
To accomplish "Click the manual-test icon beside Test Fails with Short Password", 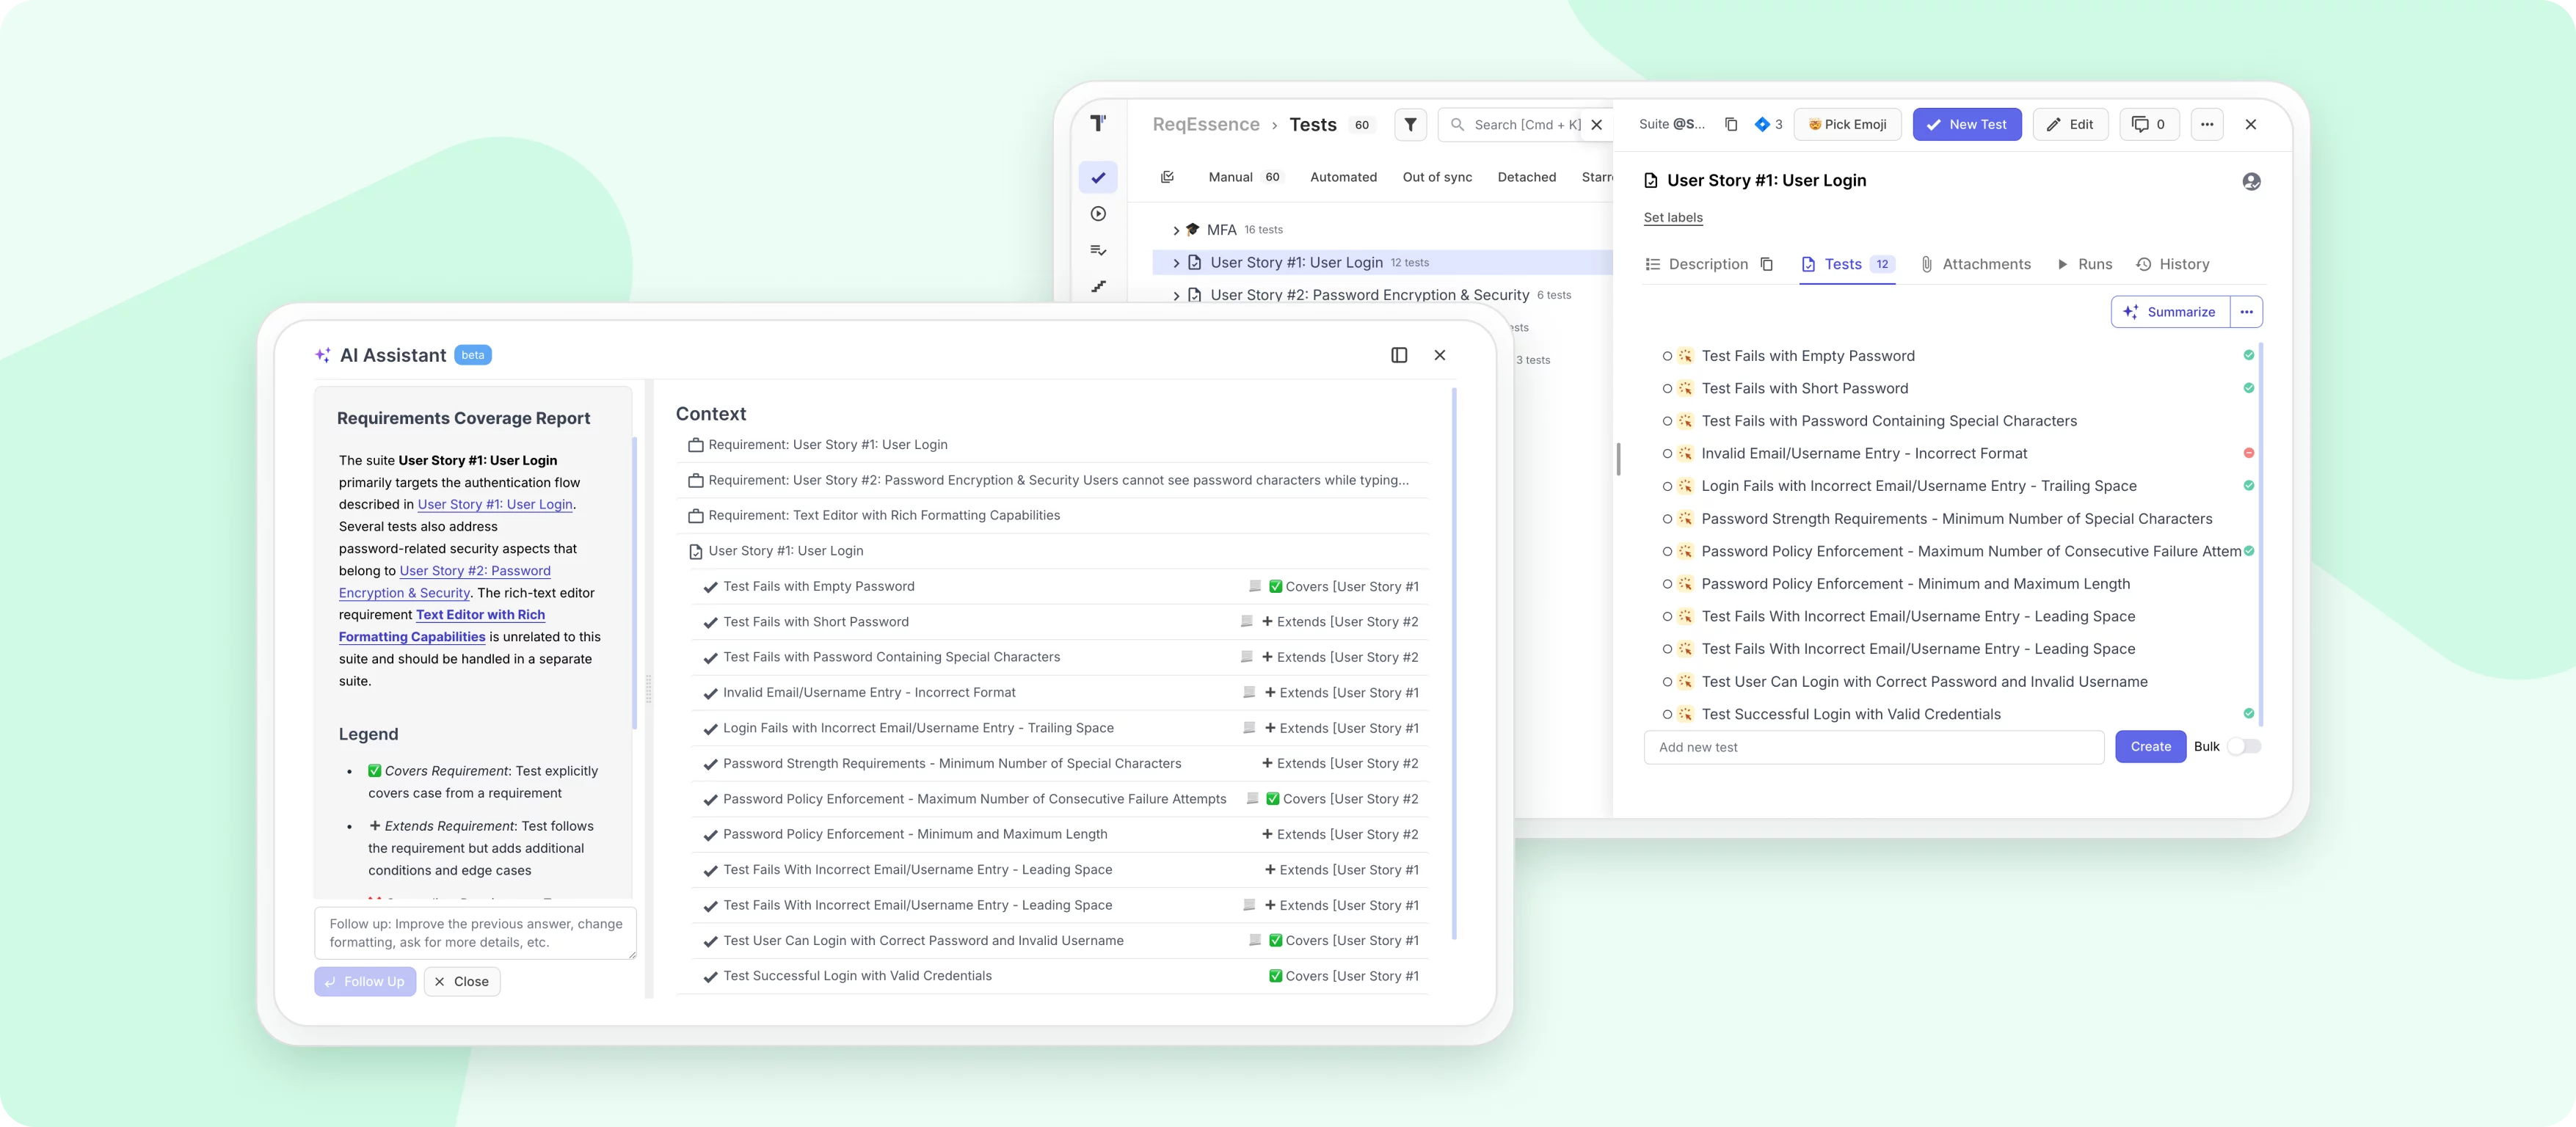I will point(1685,388).
